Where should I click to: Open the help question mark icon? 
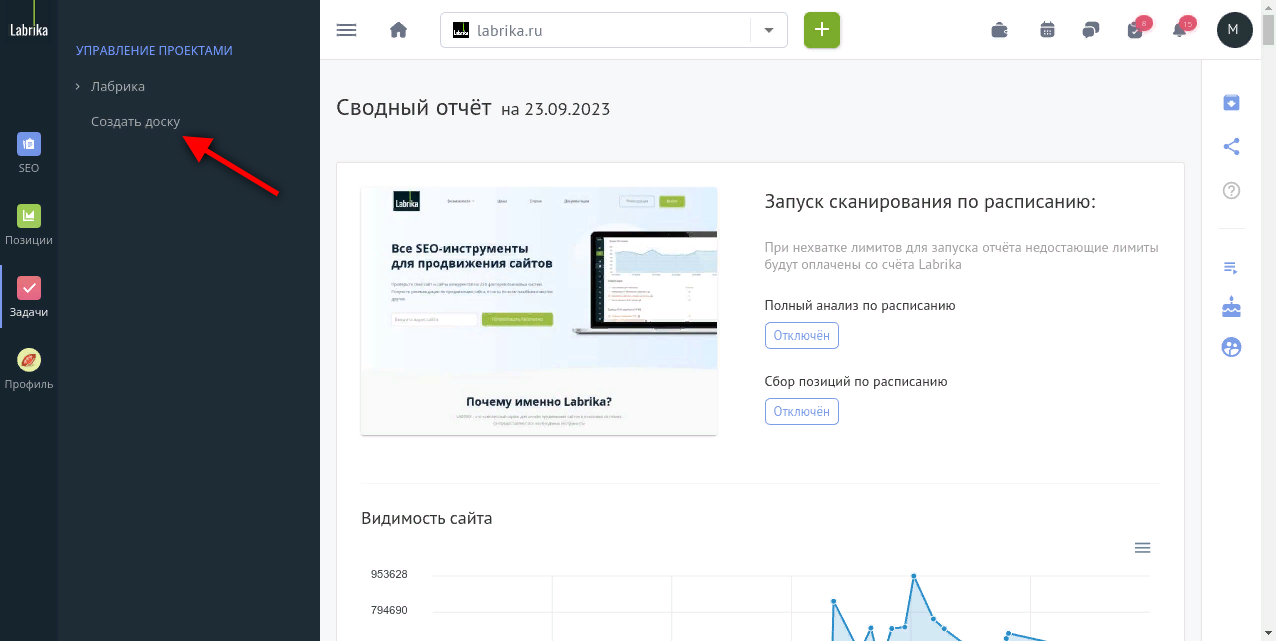[1232, 190]
